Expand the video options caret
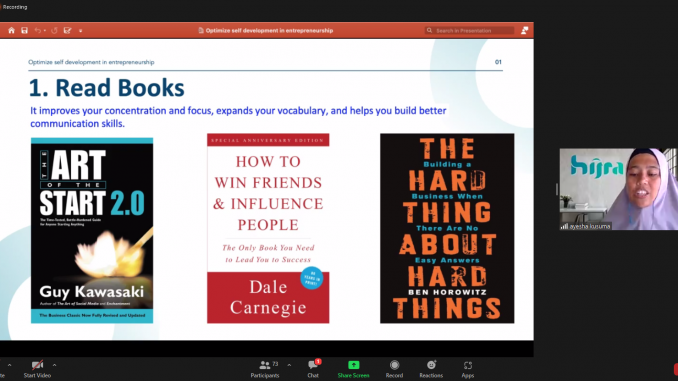 pos(54,365)
